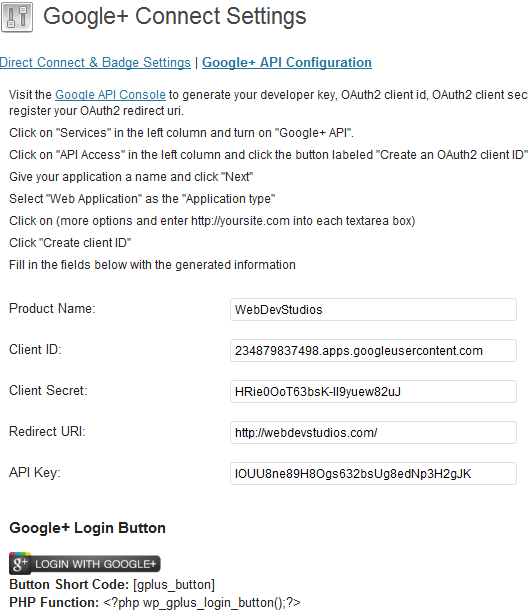Open Direct Connect & Badge Settings tab

95,62
